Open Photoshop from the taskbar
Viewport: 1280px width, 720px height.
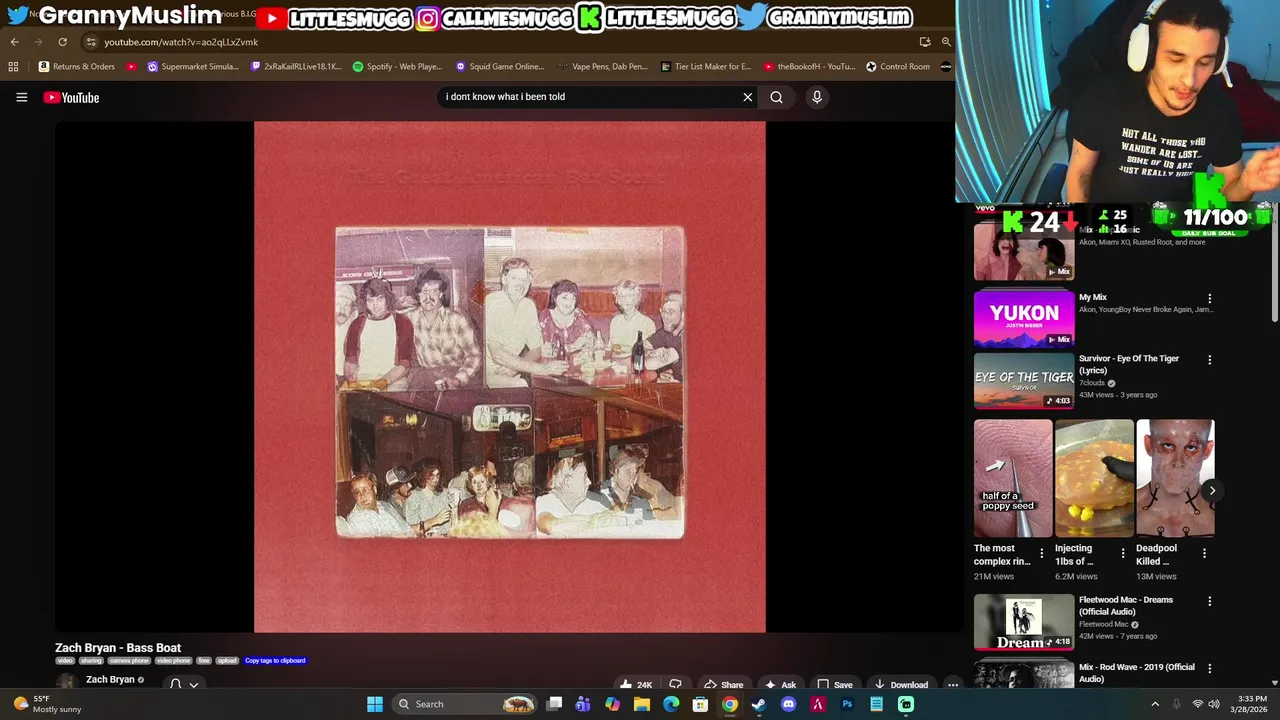point(847,704)
